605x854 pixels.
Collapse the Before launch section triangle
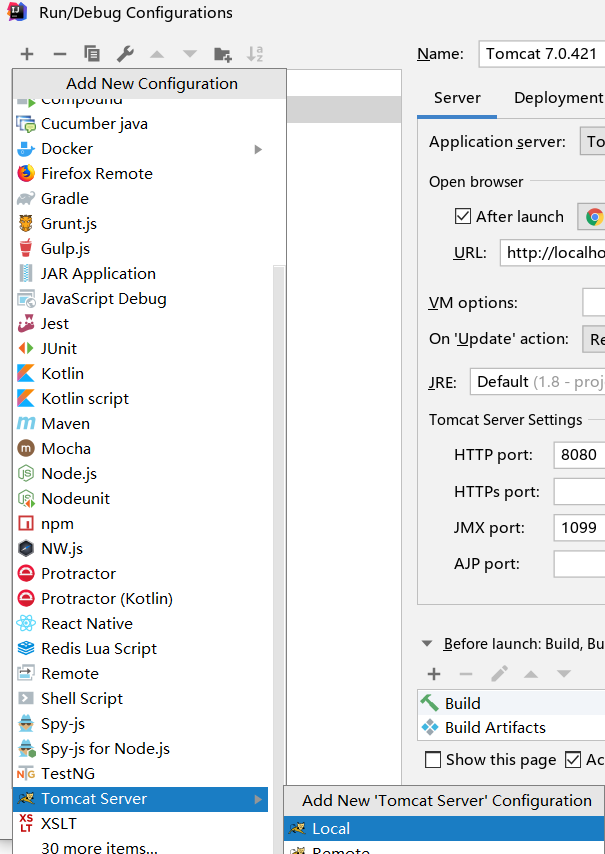427,644
